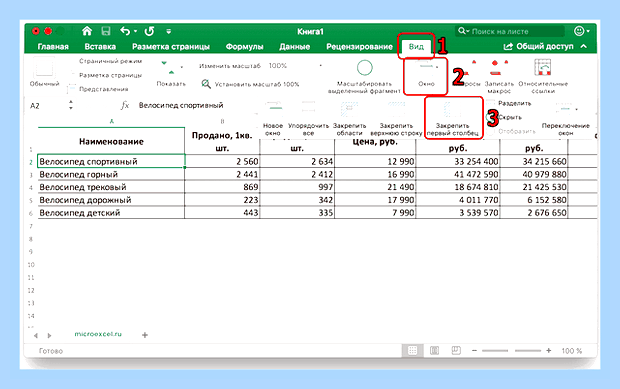Click the 'Изменить масштаб' 100% zoom box
Screen dimensions: 620x389
pos(295,66)
